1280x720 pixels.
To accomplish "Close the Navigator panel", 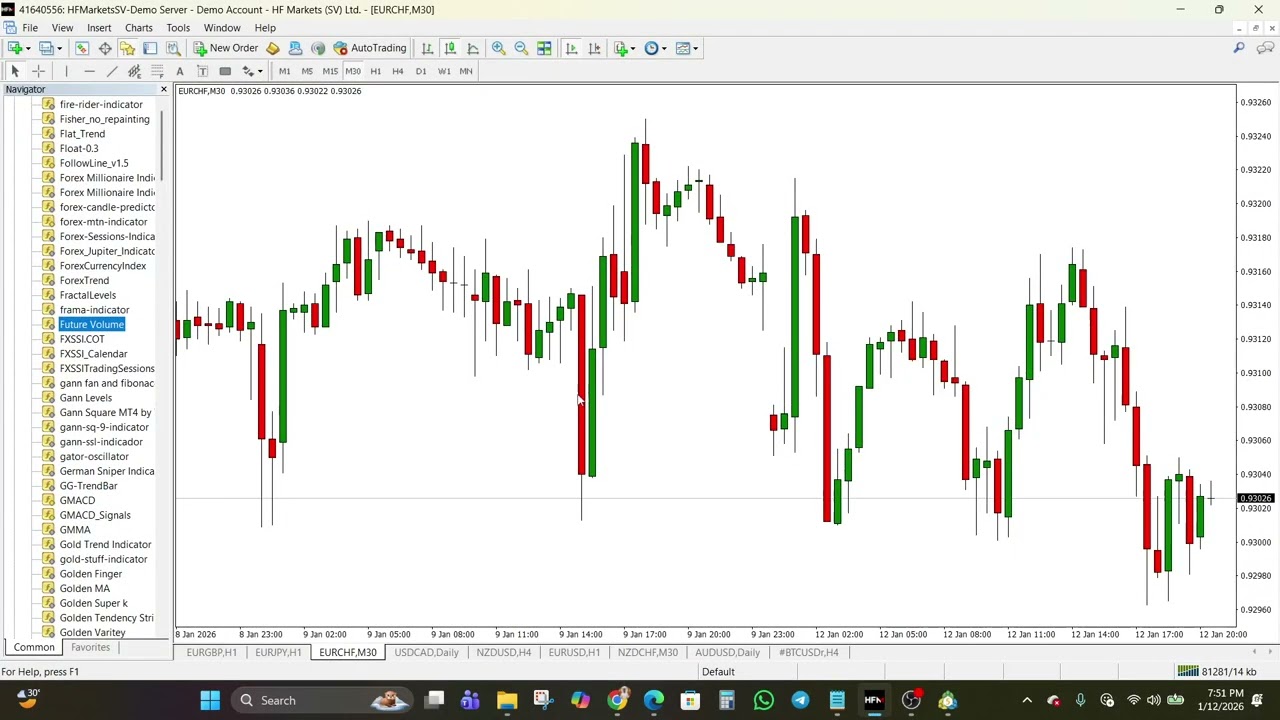I will pos(164,90).
